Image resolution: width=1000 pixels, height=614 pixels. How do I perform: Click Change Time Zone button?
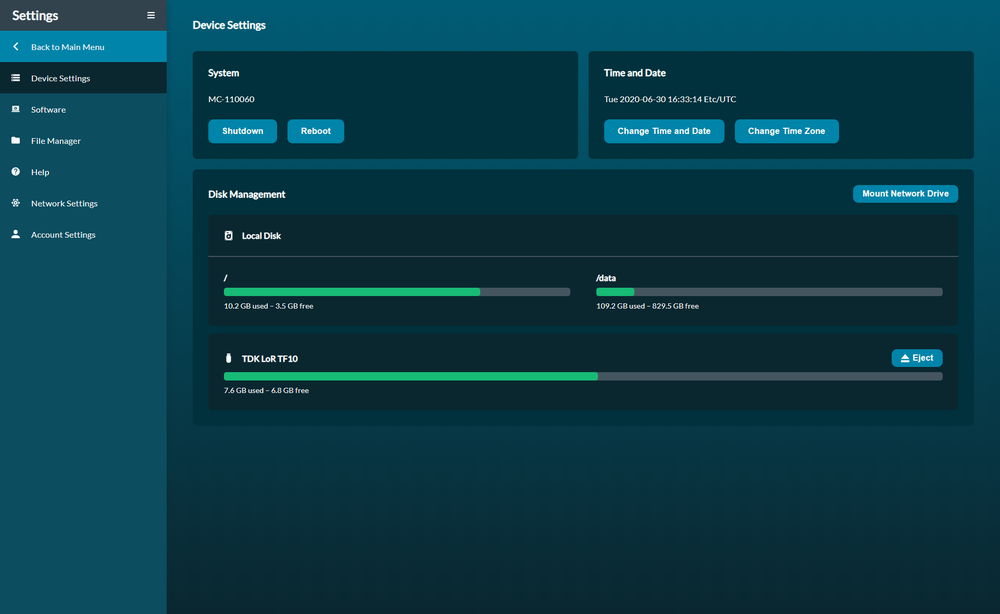pyautogui.click(x=786, y=131)
